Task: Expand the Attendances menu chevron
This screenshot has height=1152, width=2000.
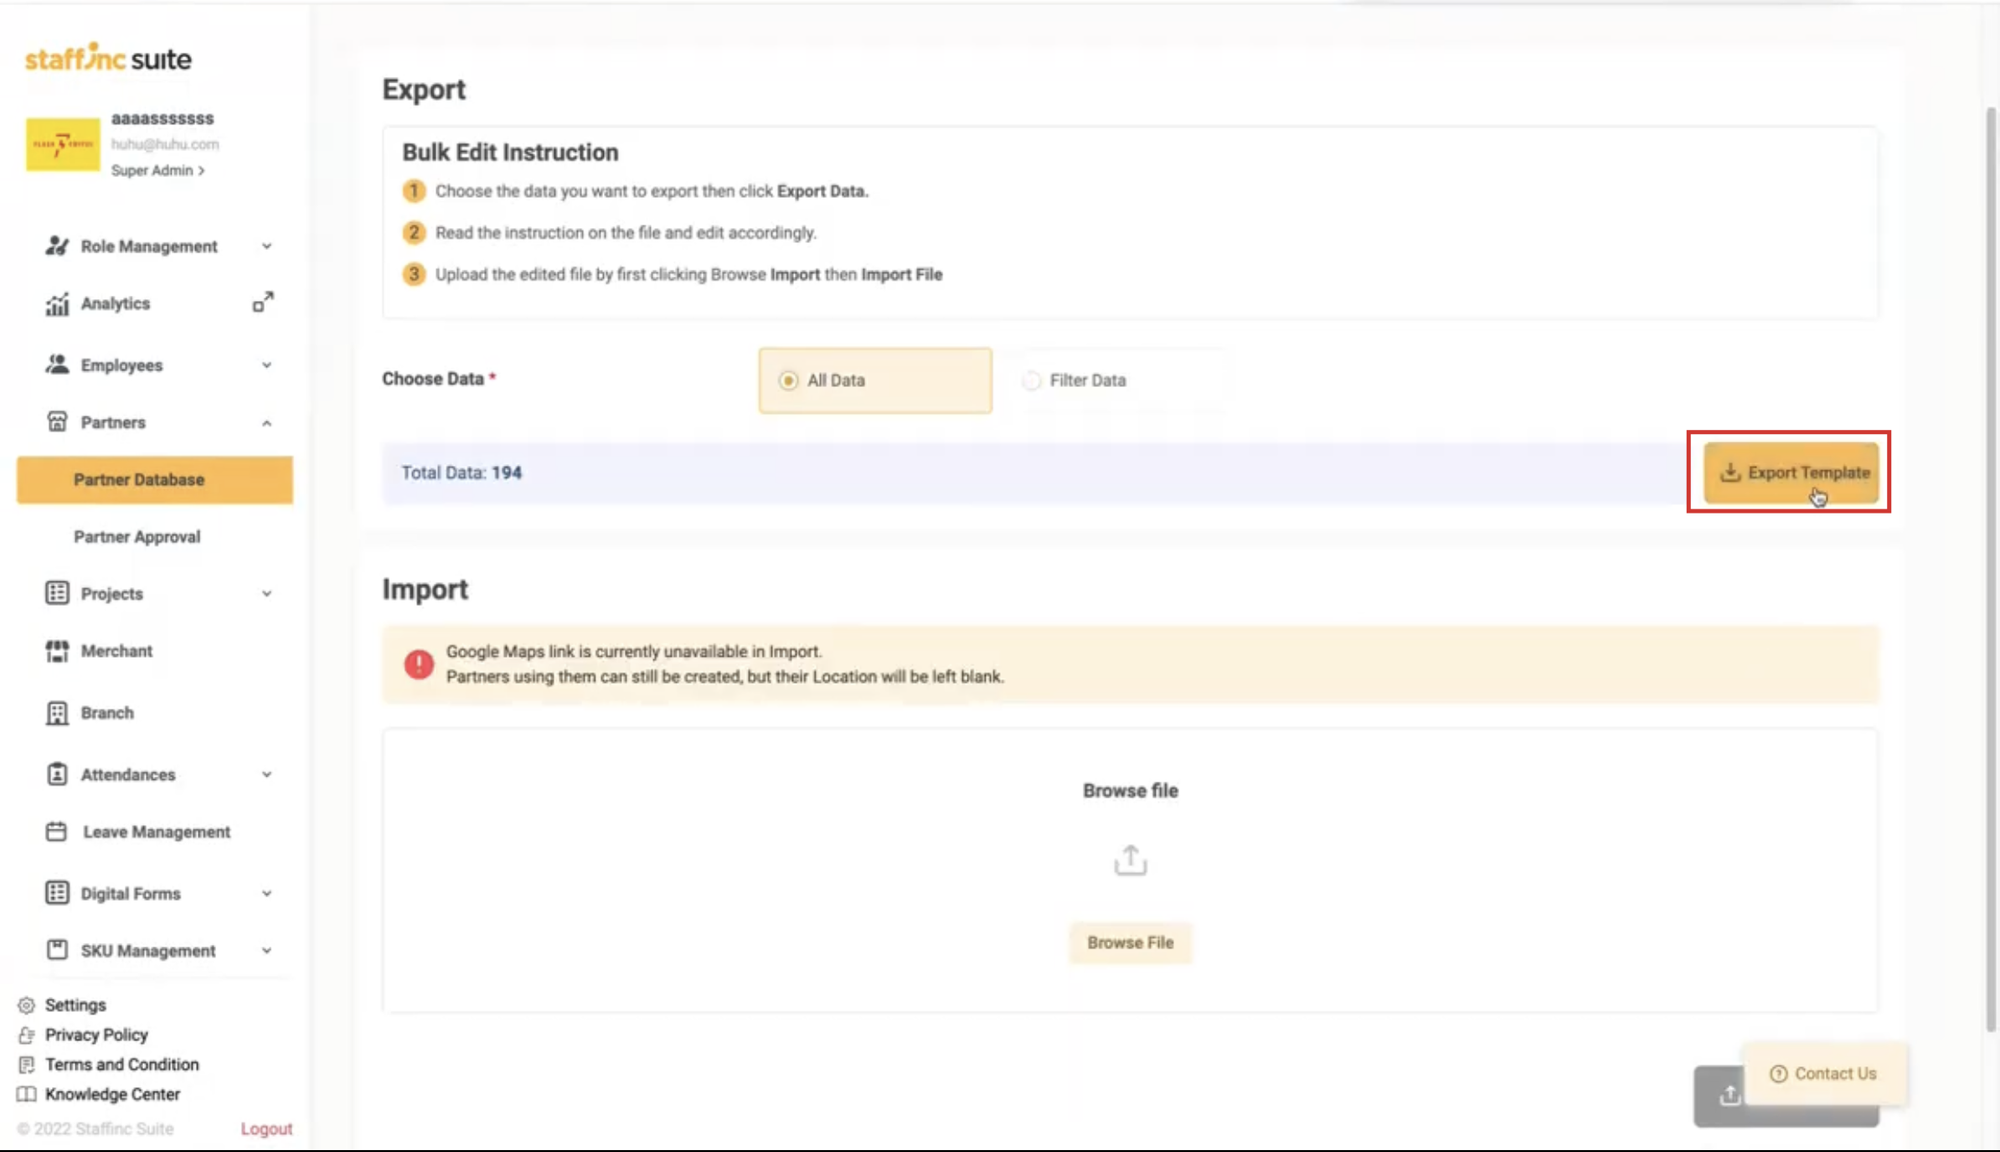Action: [267, 775]
